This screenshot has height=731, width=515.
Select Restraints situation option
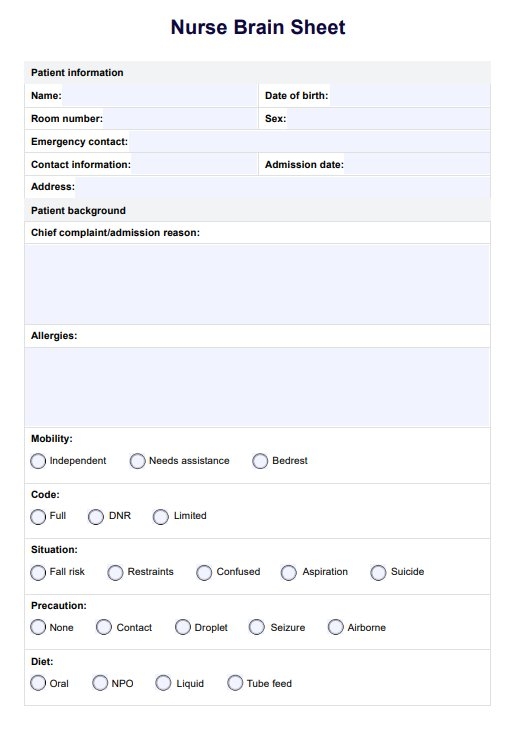(x=116, y=572)
